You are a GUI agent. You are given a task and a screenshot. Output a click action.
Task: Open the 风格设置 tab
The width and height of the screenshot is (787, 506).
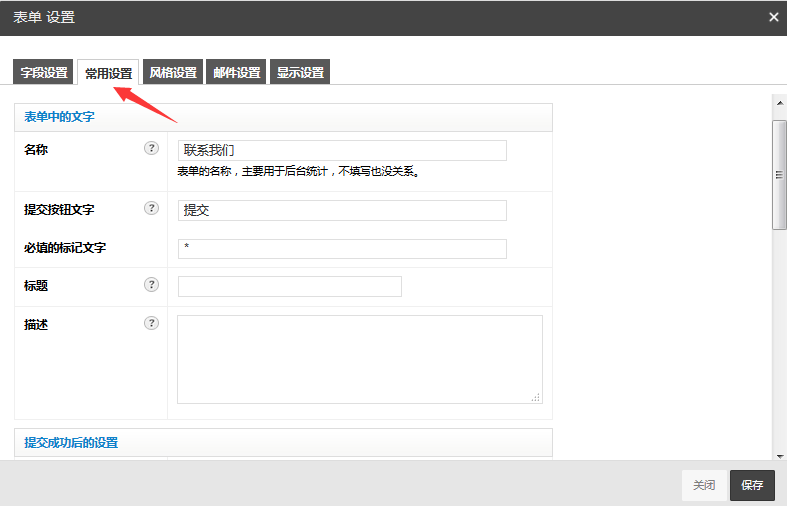[173, 72]
